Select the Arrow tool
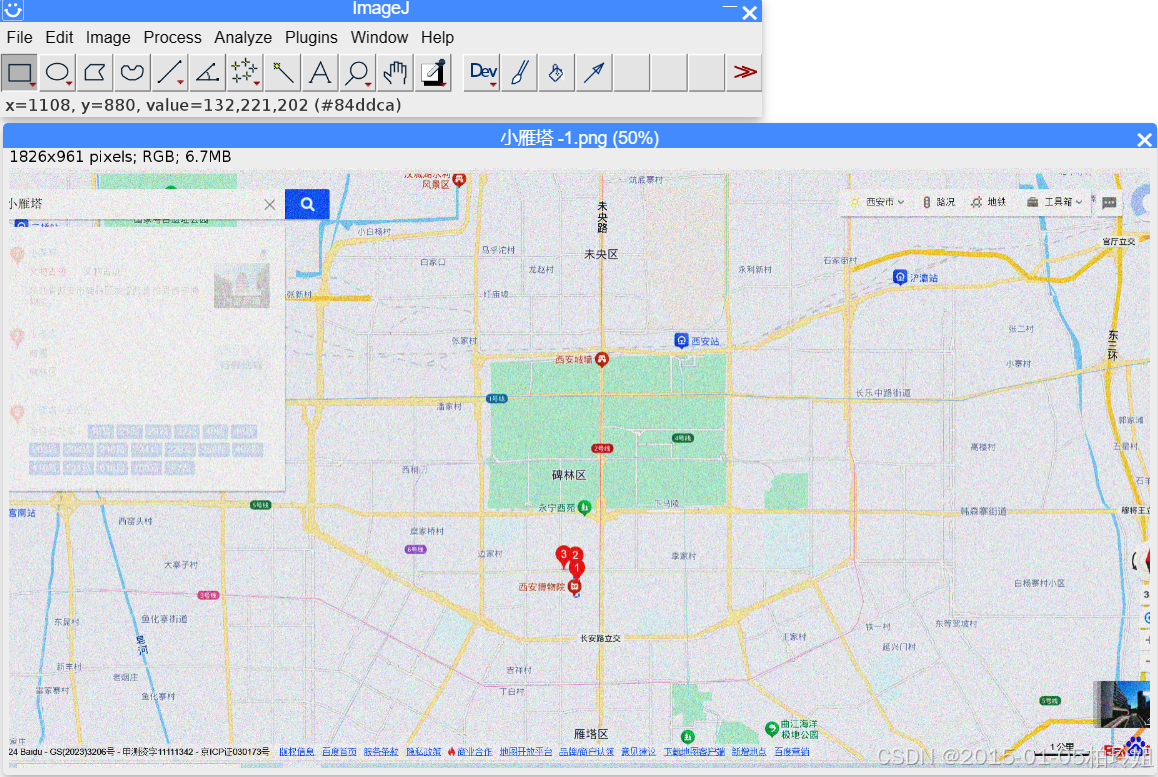The height and width of the screenshot is (777, 1158). pyautogui.click(x=595, y=72)
